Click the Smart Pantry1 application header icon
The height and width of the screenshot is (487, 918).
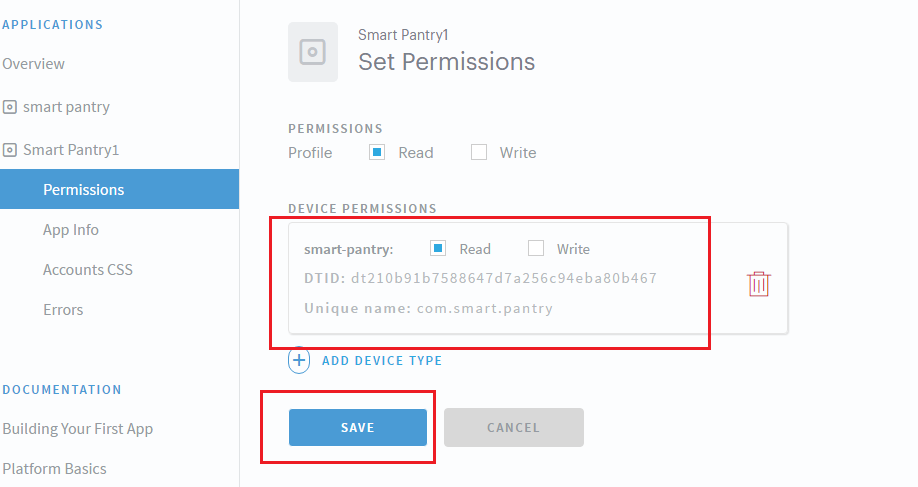tap(313, 52)
